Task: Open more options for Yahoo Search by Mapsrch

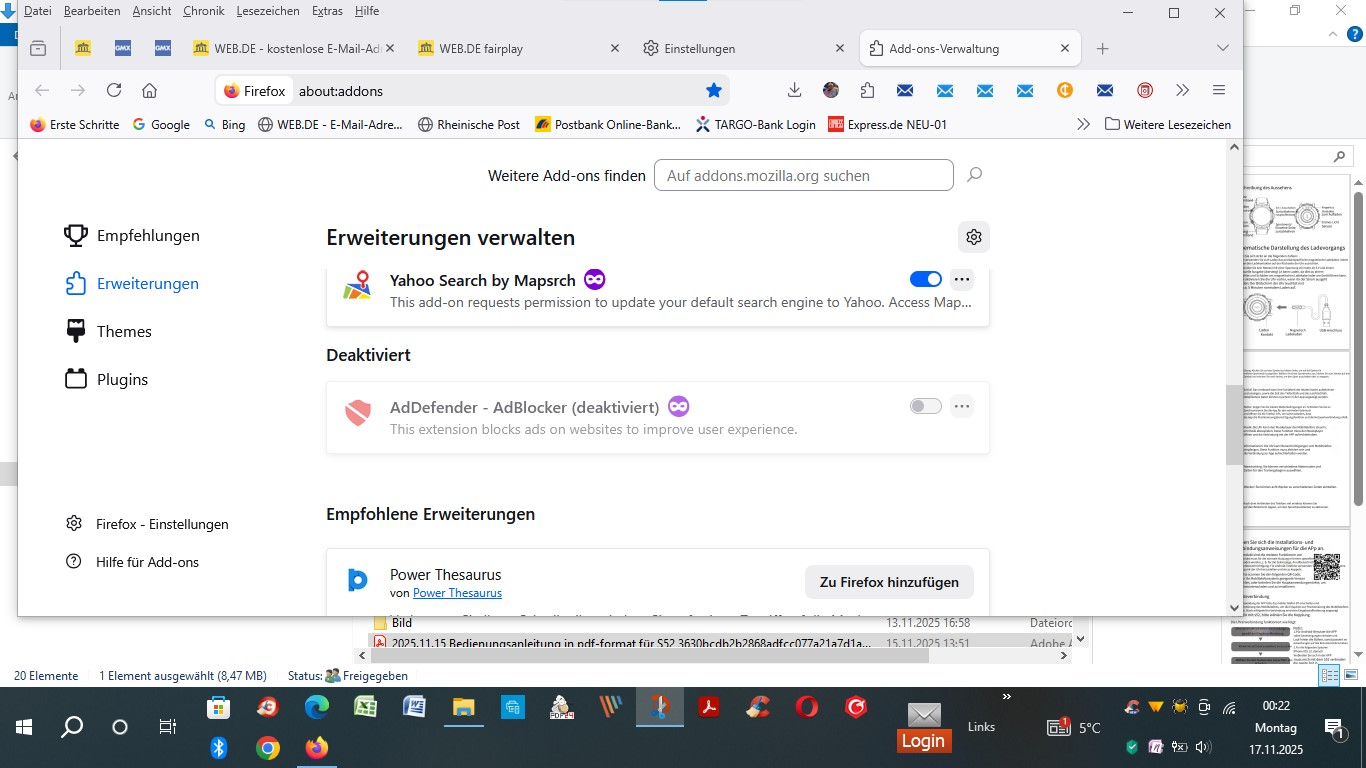Action: pos(962,279)
